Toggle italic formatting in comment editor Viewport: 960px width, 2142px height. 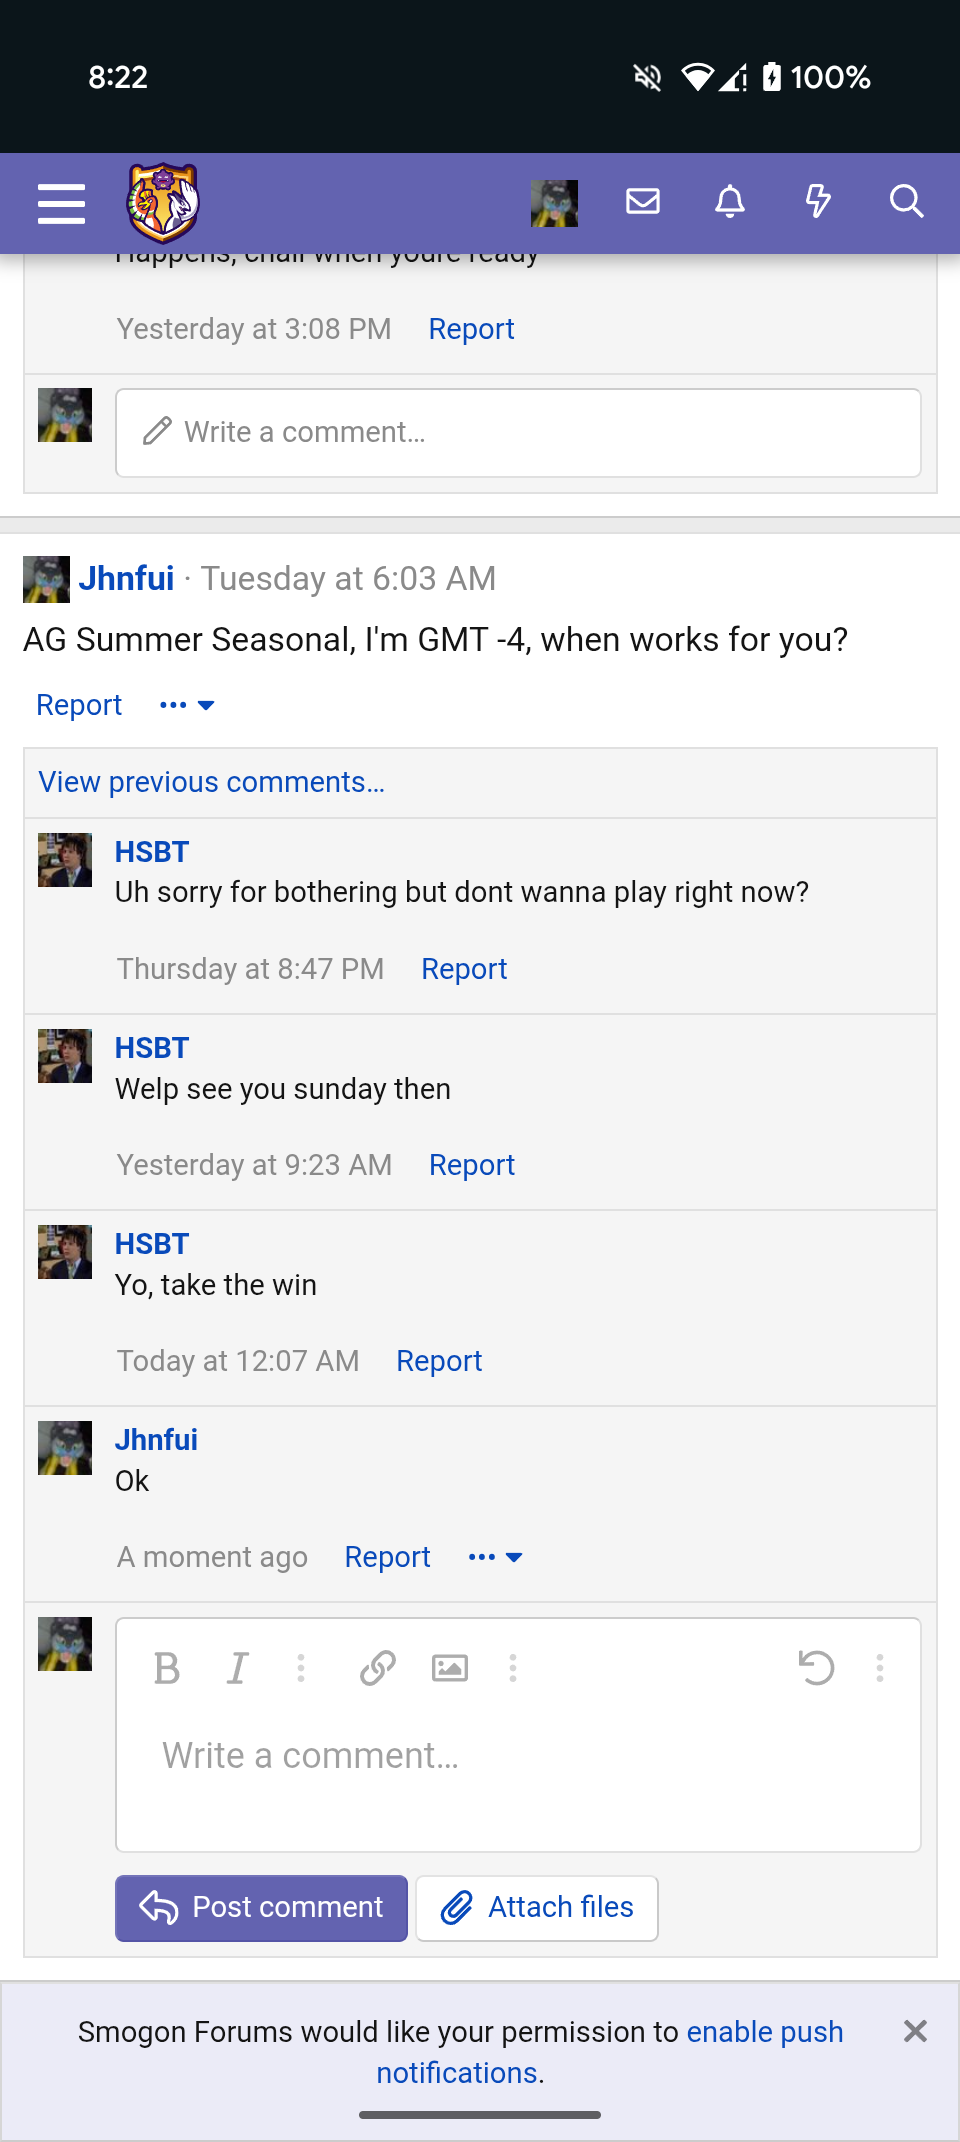point(237,1668)
